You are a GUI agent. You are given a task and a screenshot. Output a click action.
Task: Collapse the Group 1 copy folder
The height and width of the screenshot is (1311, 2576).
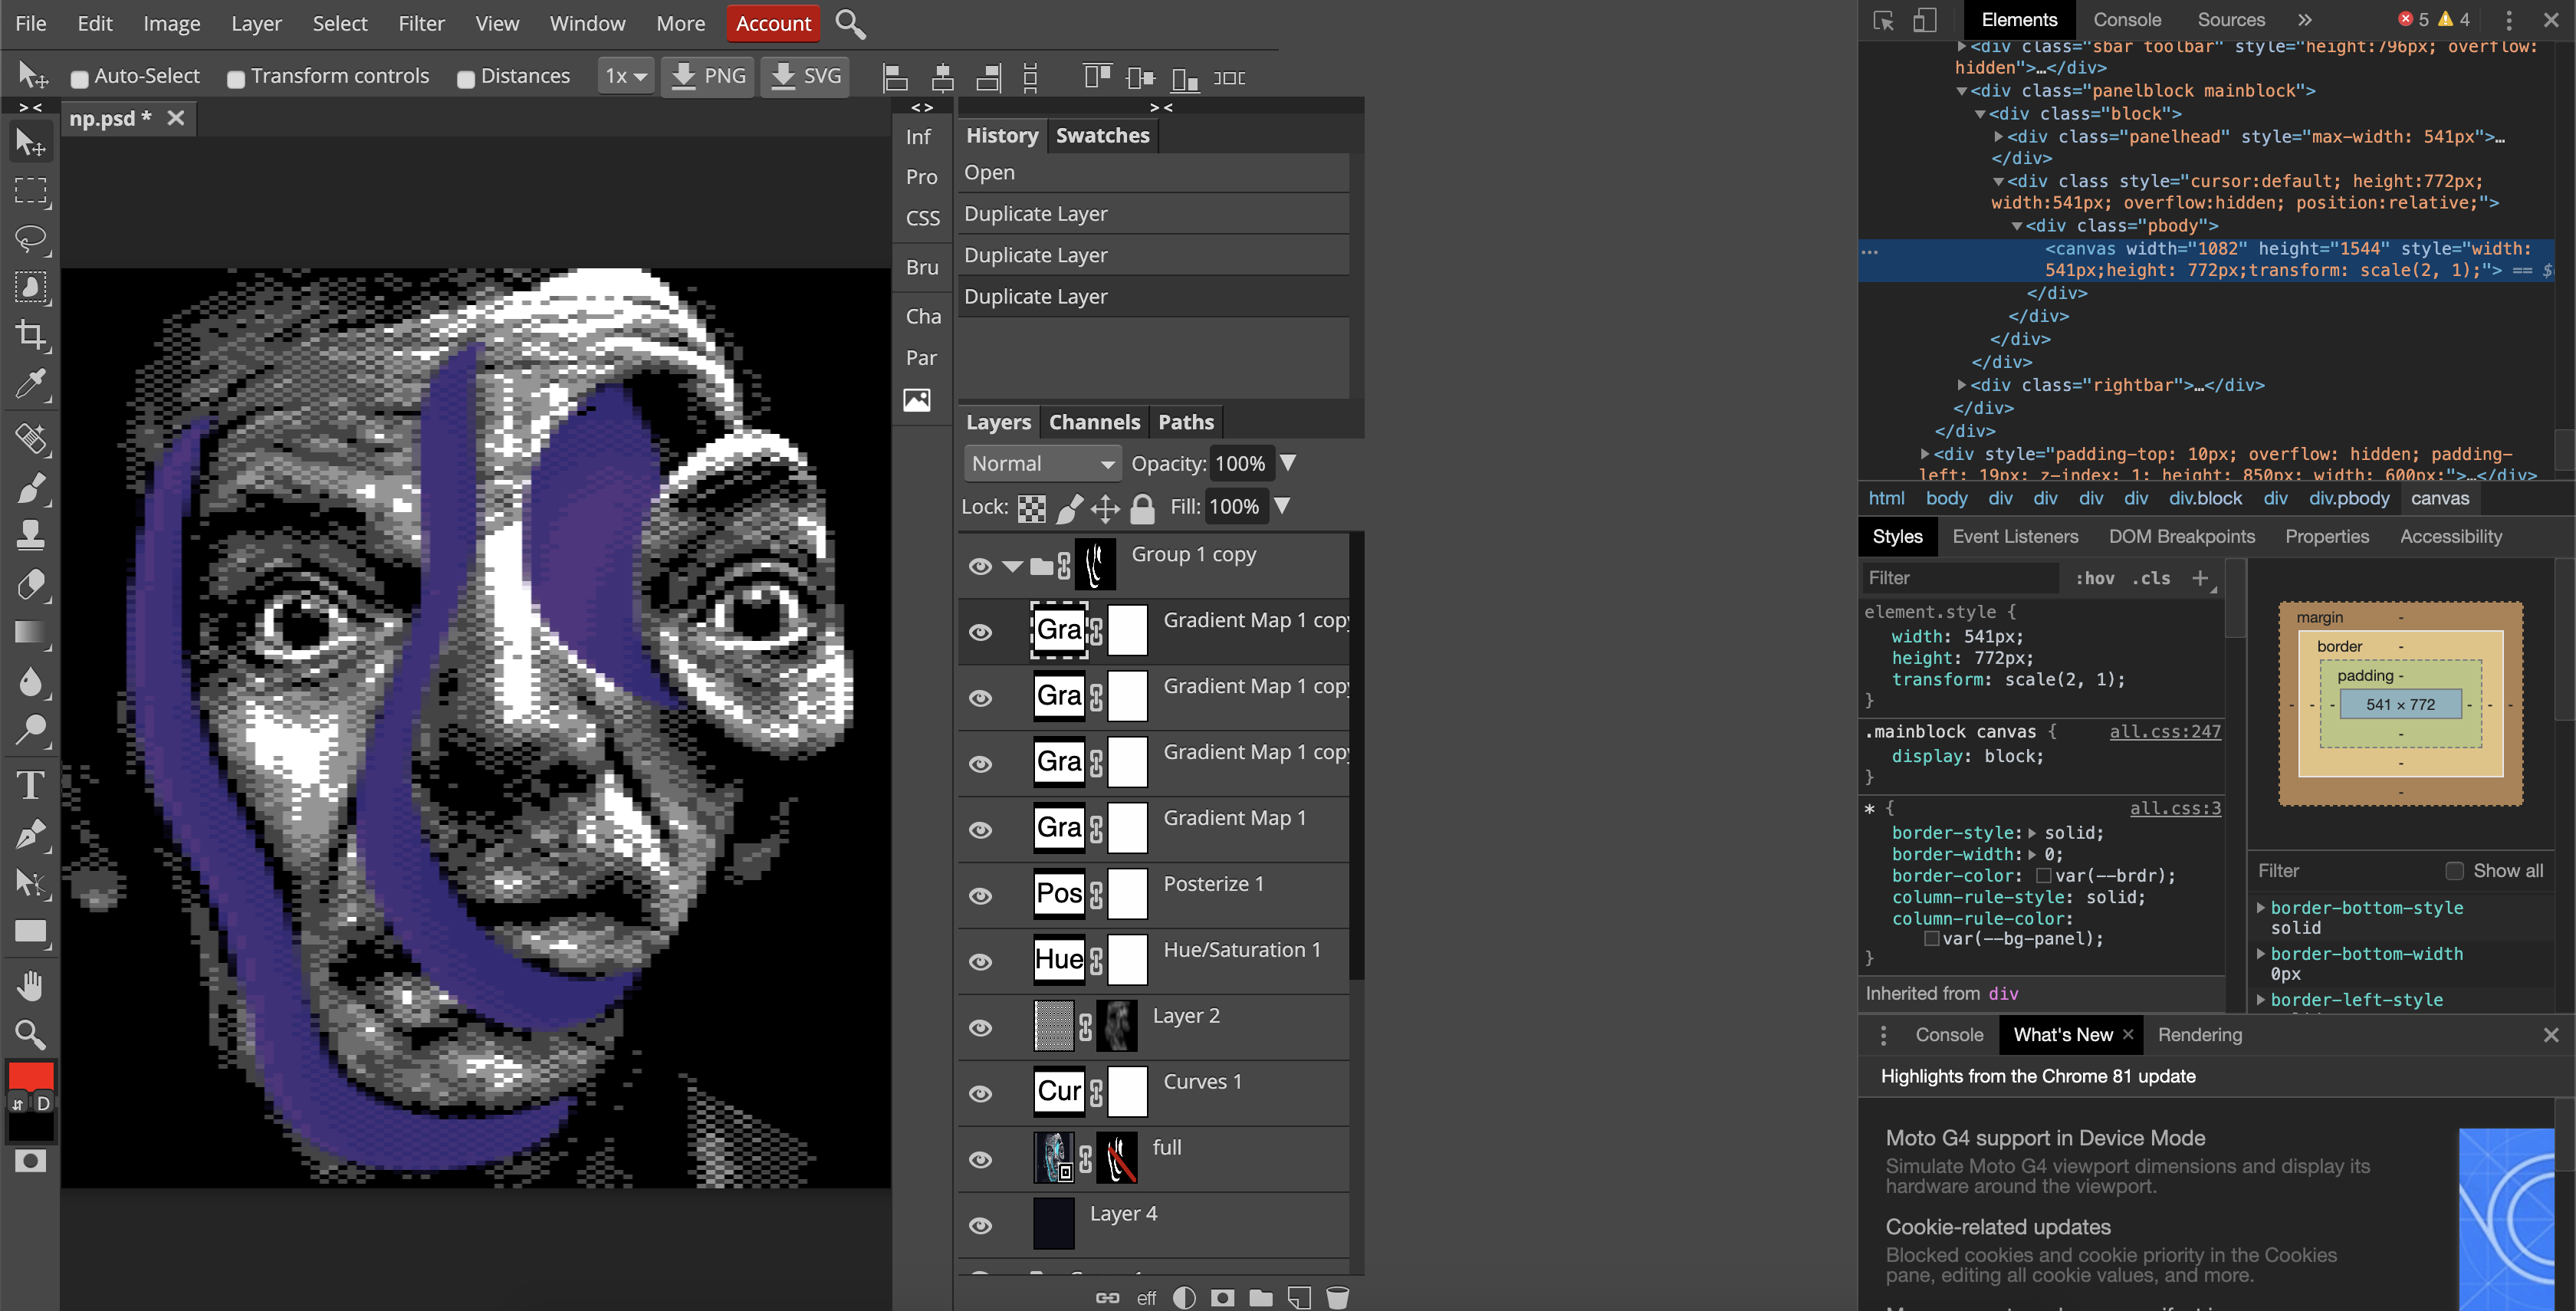(1012, 565)
